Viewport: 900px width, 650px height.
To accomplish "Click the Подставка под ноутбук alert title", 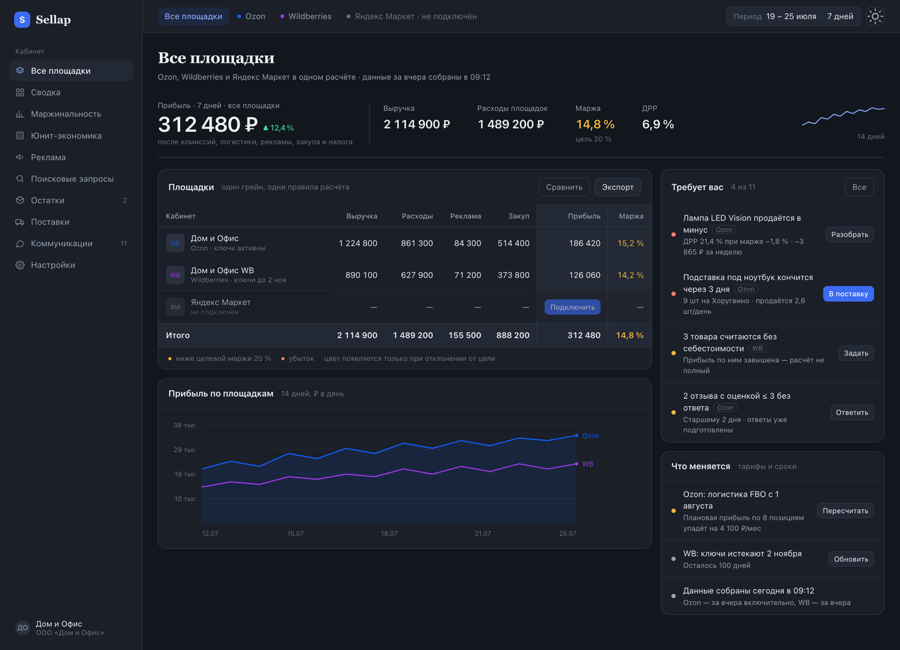I will (x=747, y=283).
